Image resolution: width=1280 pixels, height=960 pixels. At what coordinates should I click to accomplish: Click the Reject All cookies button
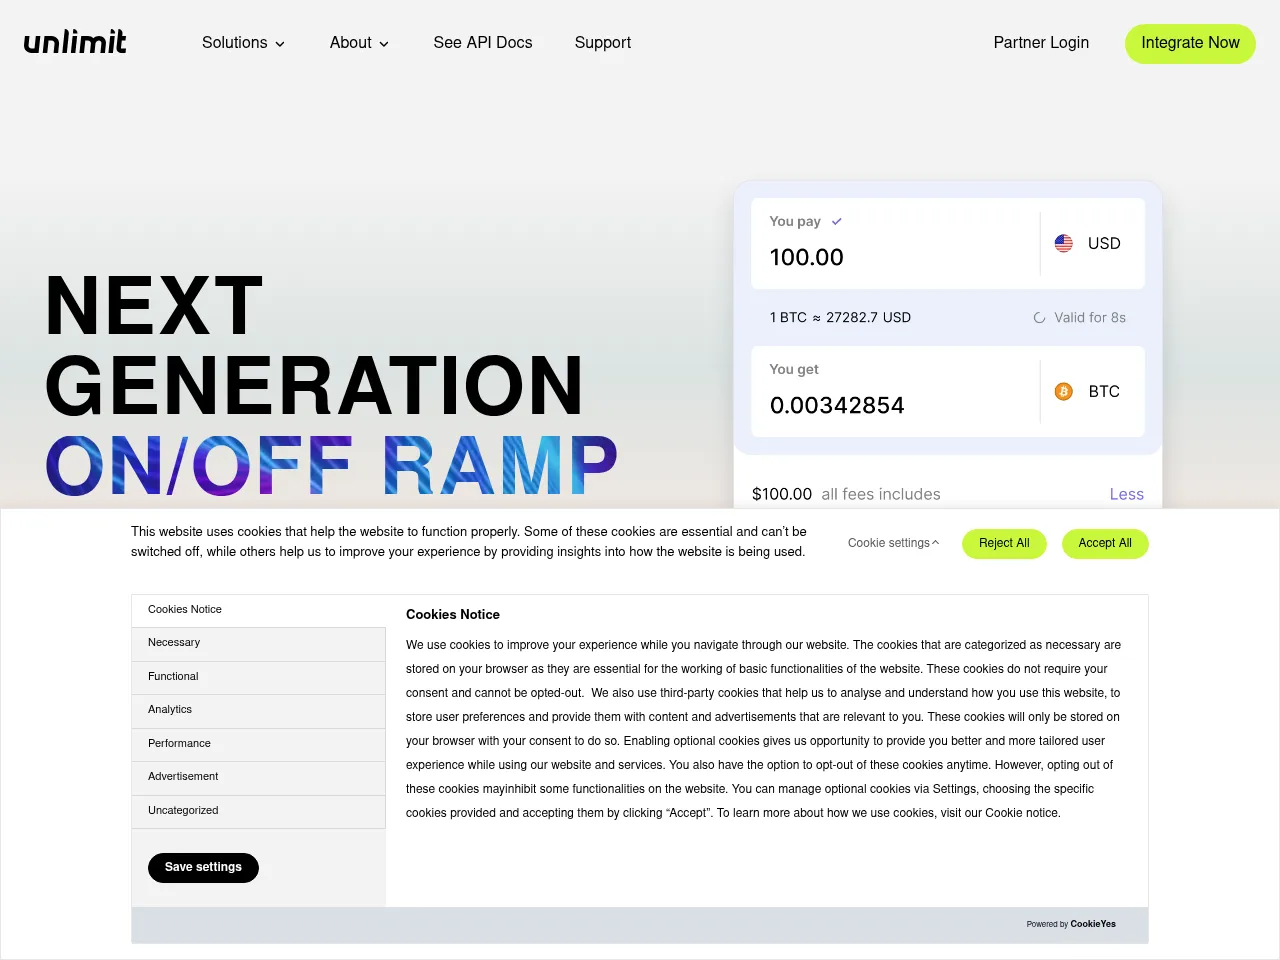coord(1004,543)
